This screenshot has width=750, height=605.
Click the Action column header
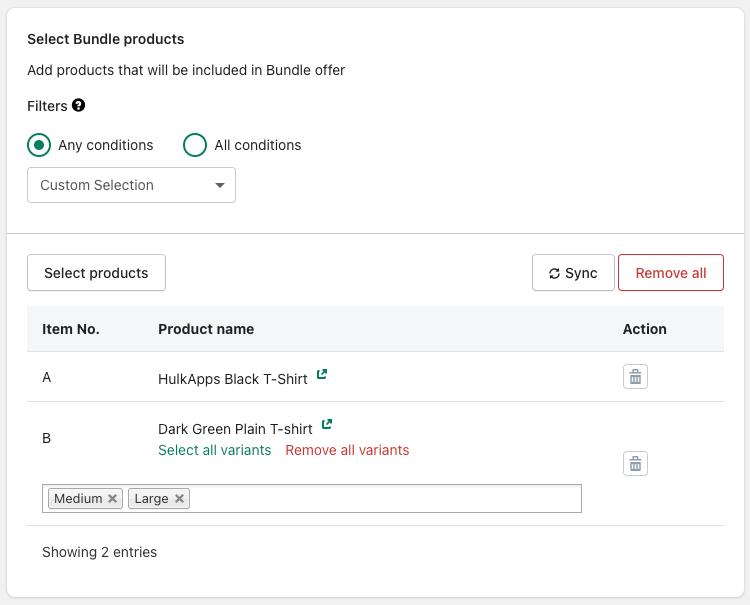coord(644,329)
